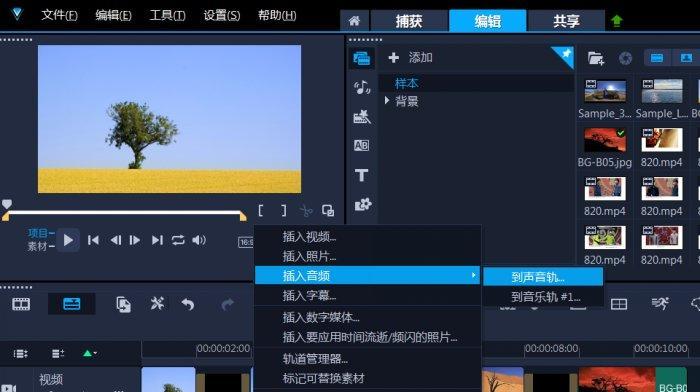
Task: Open the 文件(F) menu
Action: point(59,16)
